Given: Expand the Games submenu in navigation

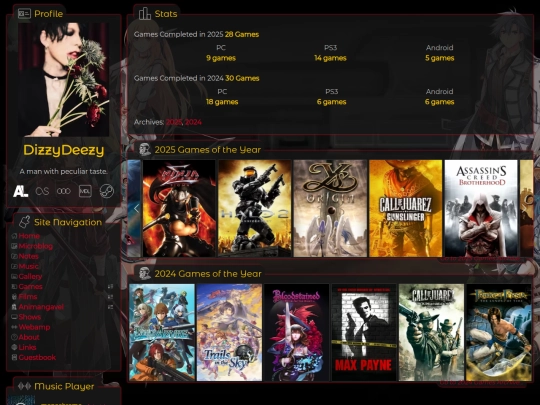Looking at the screenshot, I should (110, 287).
